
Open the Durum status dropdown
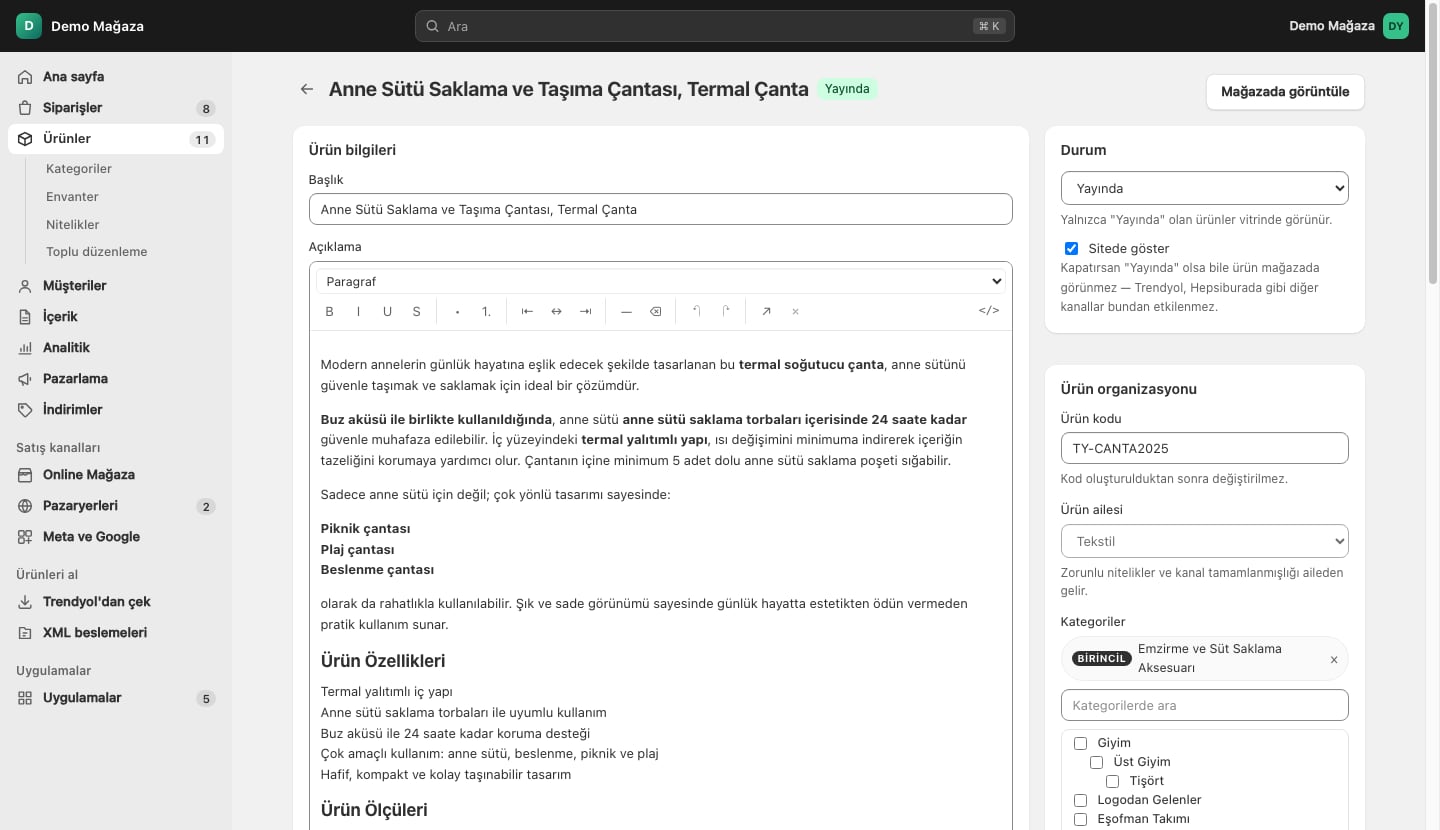(1204, 188)
